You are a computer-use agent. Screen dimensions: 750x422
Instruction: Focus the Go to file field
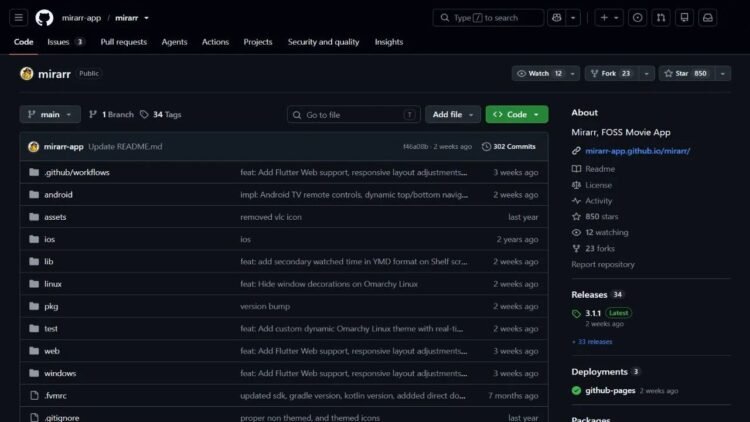click(353, 115)
